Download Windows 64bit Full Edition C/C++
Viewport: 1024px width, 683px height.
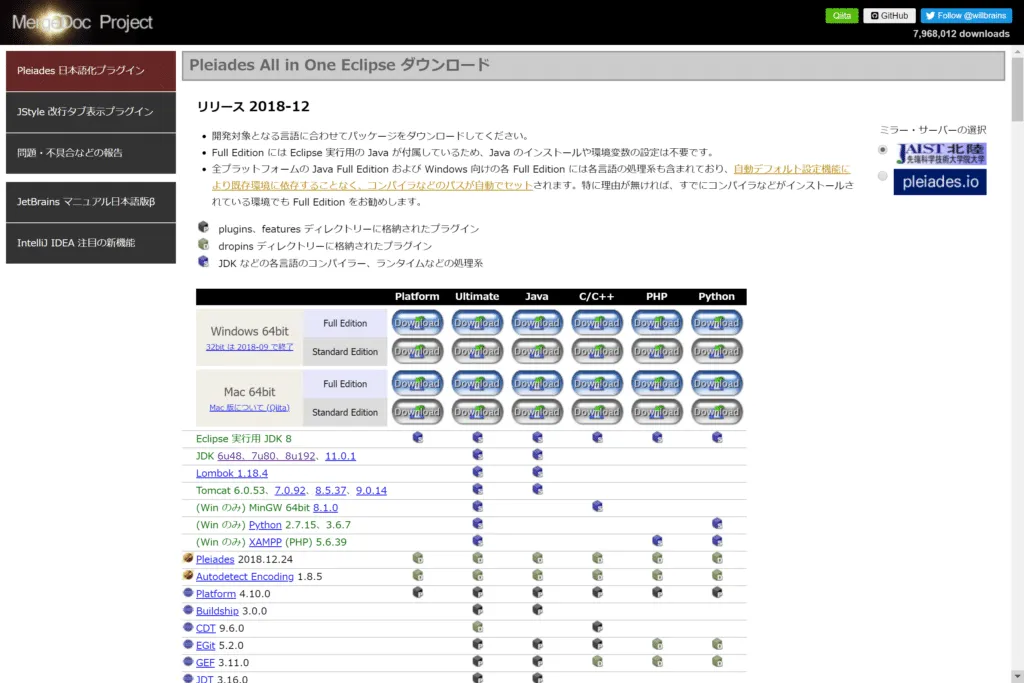click(597, 323)
